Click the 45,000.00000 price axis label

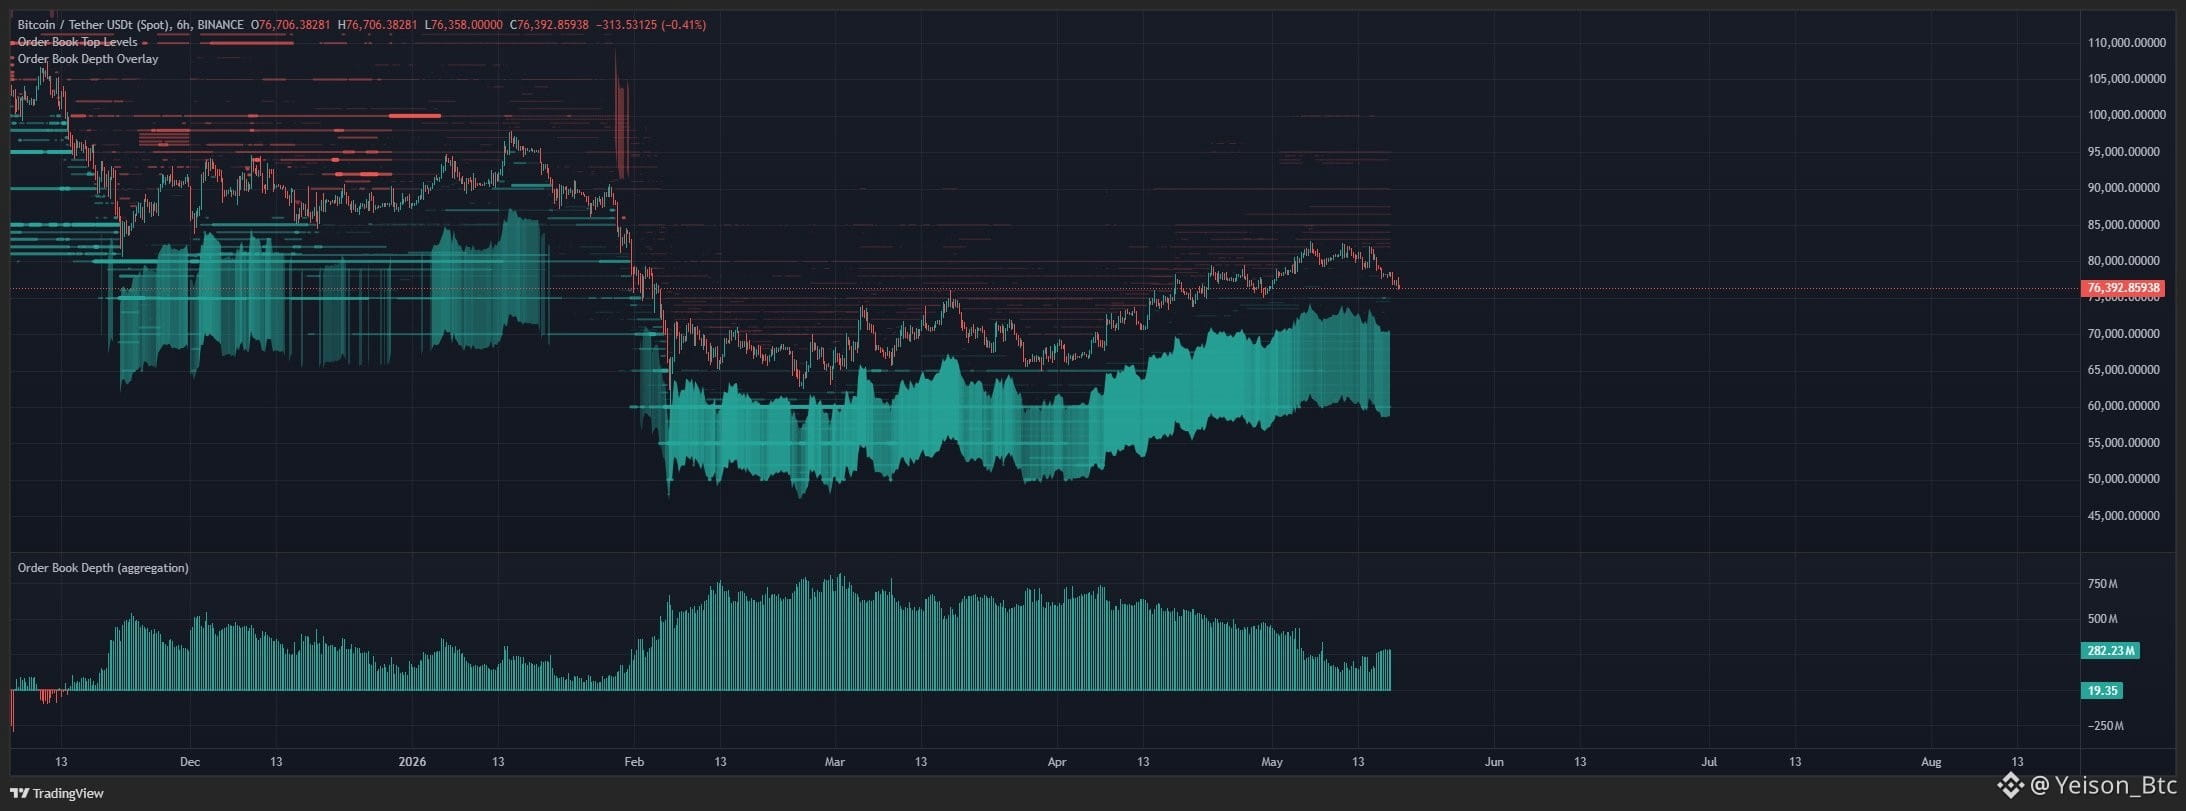[2124, 516]
